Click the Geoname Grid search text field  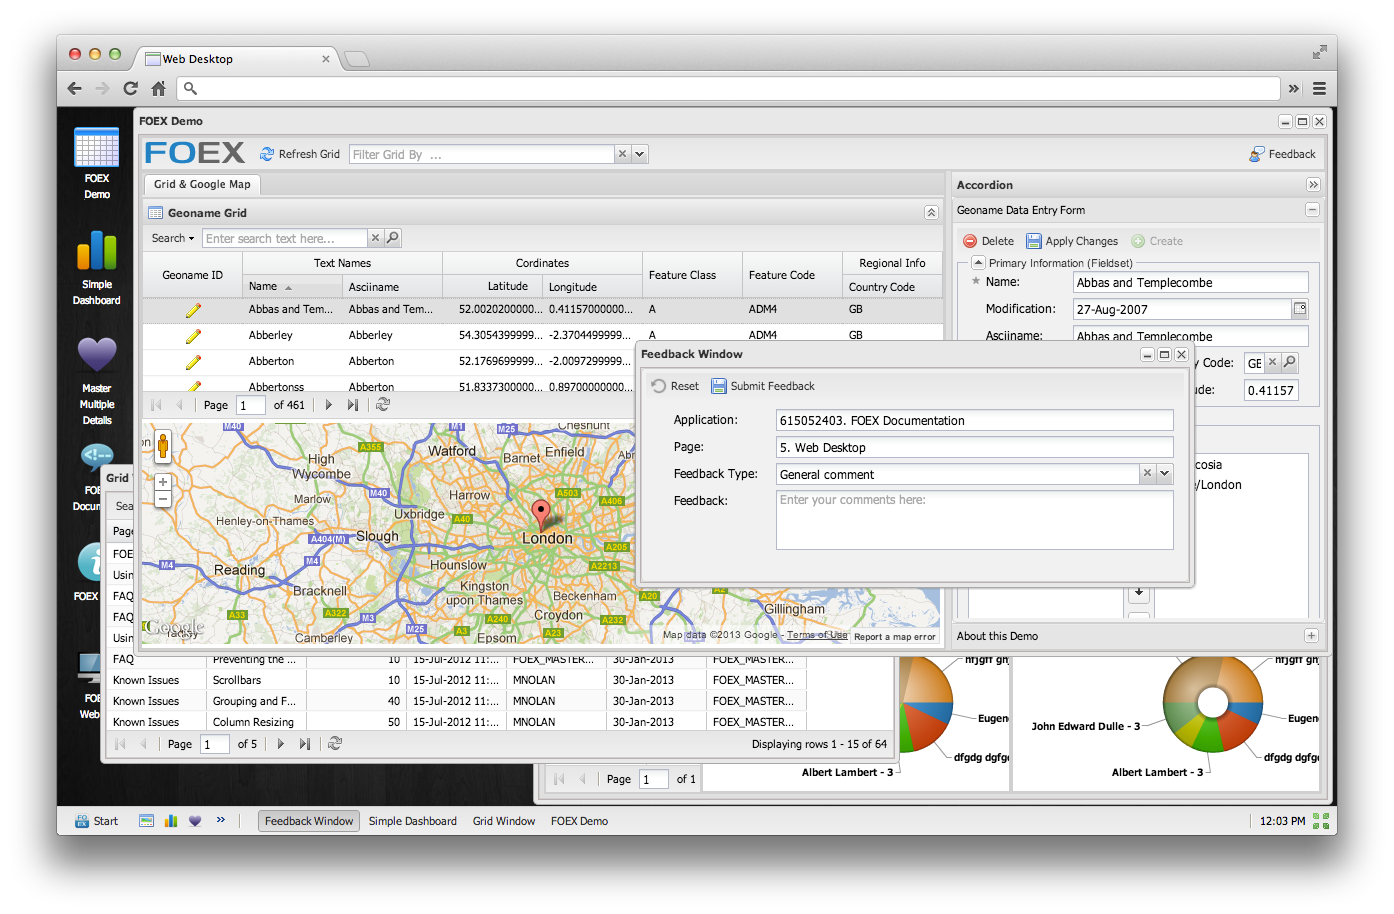tap(285, 238)
